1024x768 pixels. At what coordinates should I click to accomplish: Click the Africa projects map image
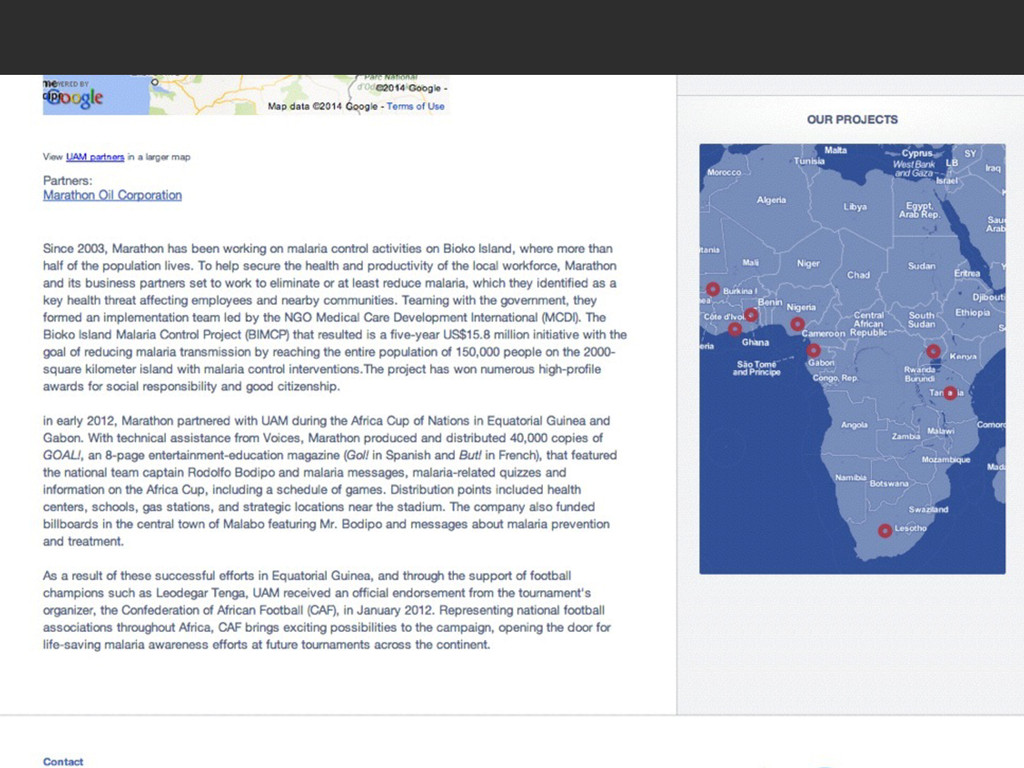coord(852,359)
